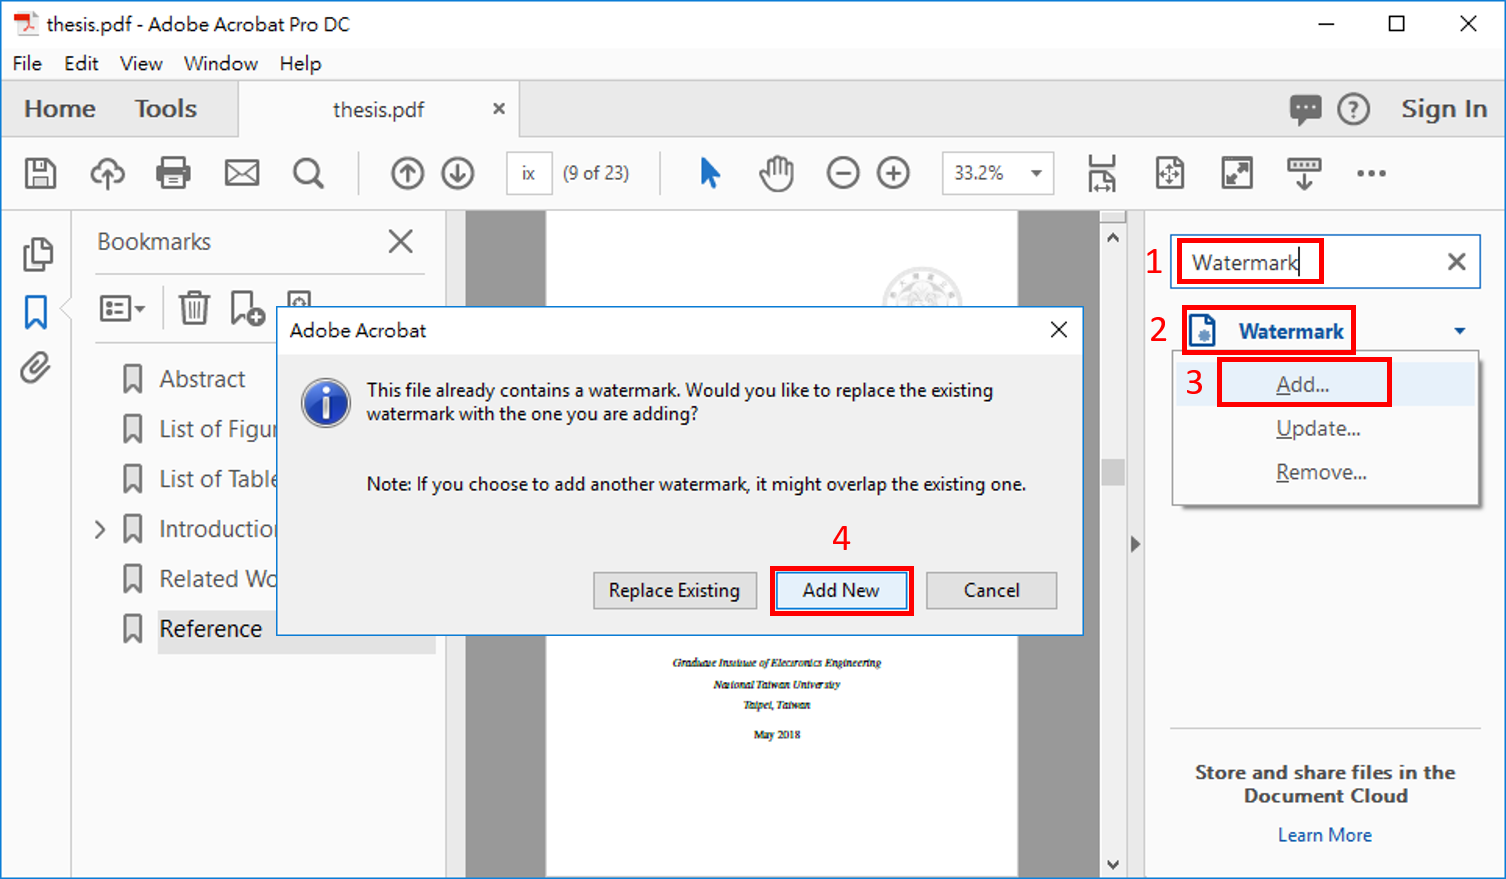Go to previous page arrow
The width and height of the screenshot is (1506, 879).
tap(407, 173)
